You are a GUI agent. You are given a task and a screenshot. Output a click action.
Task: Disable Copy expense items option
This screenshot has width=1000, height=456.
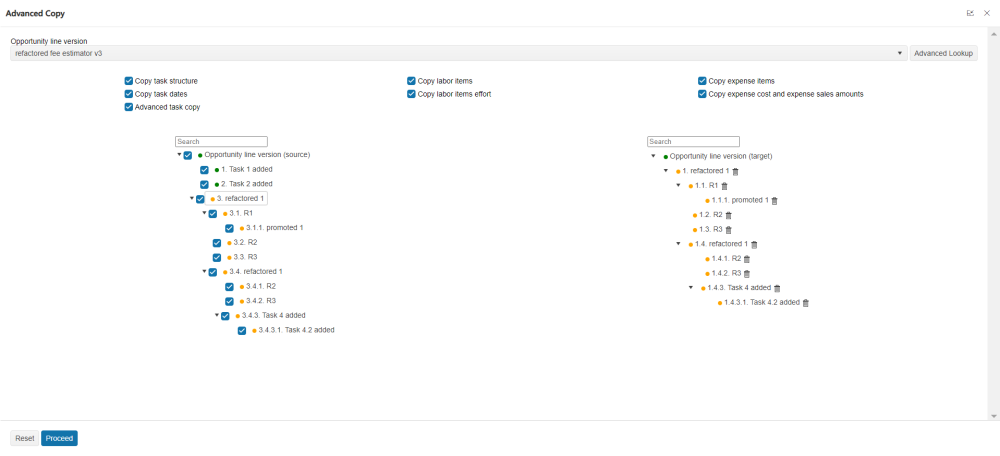(x=703, y=81)
